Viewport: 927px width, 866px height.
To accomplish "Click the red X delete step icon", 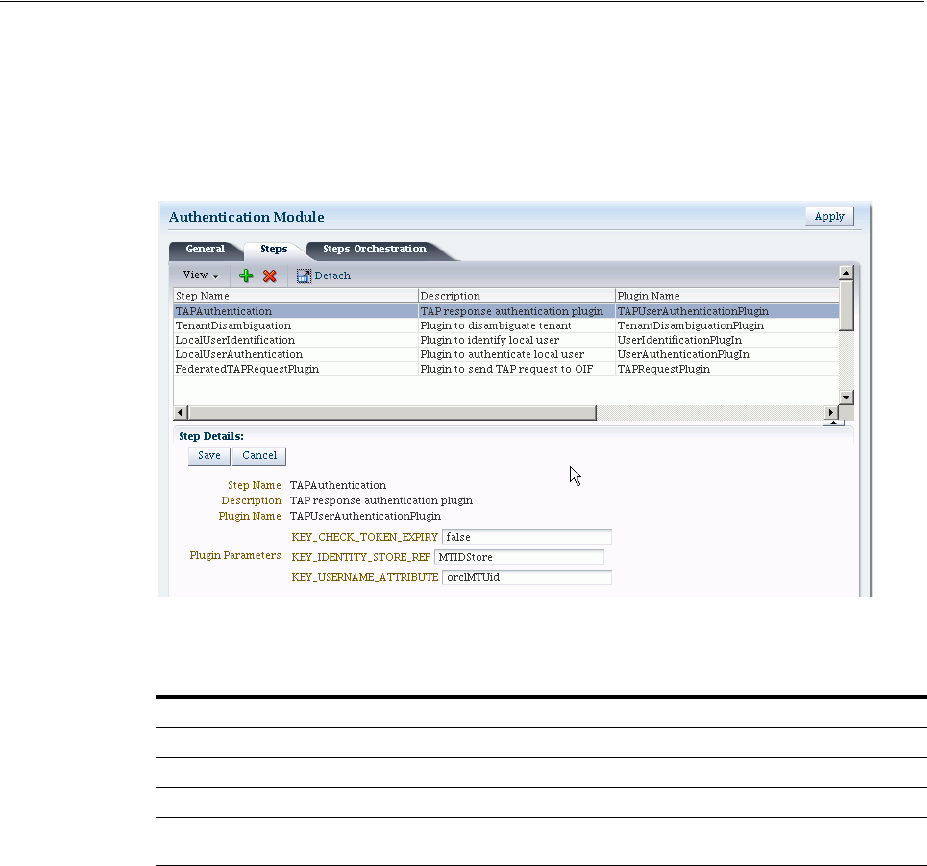I will tap(270, 275).
